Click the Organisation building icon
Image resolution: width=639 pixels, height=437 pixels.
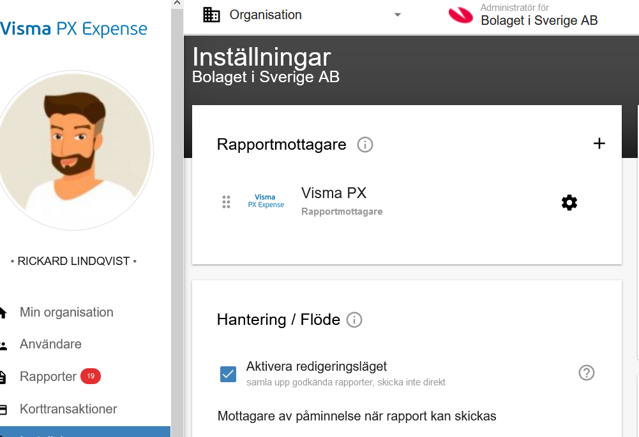tap(211, 15)
